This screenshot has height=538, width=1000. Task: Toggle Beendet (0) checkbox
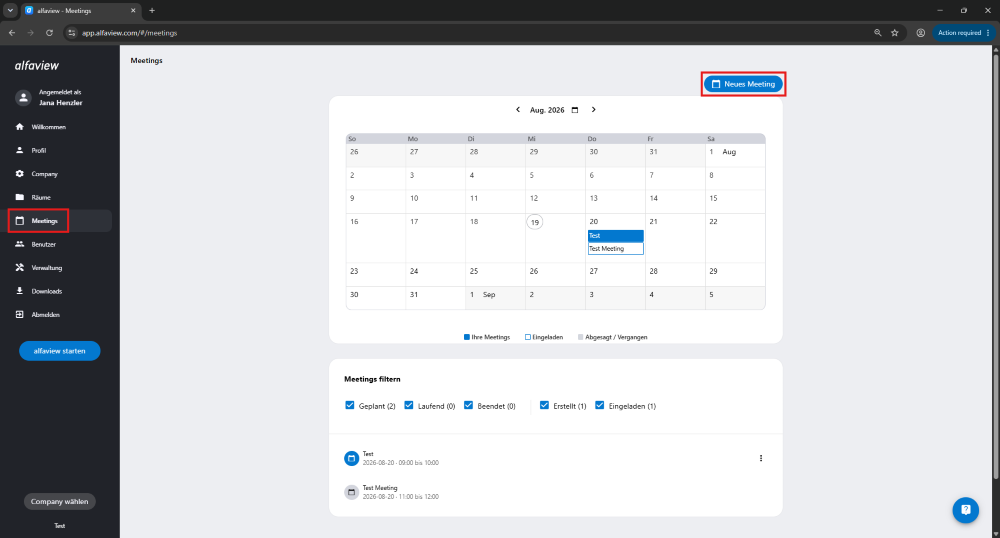pos(468,405)
